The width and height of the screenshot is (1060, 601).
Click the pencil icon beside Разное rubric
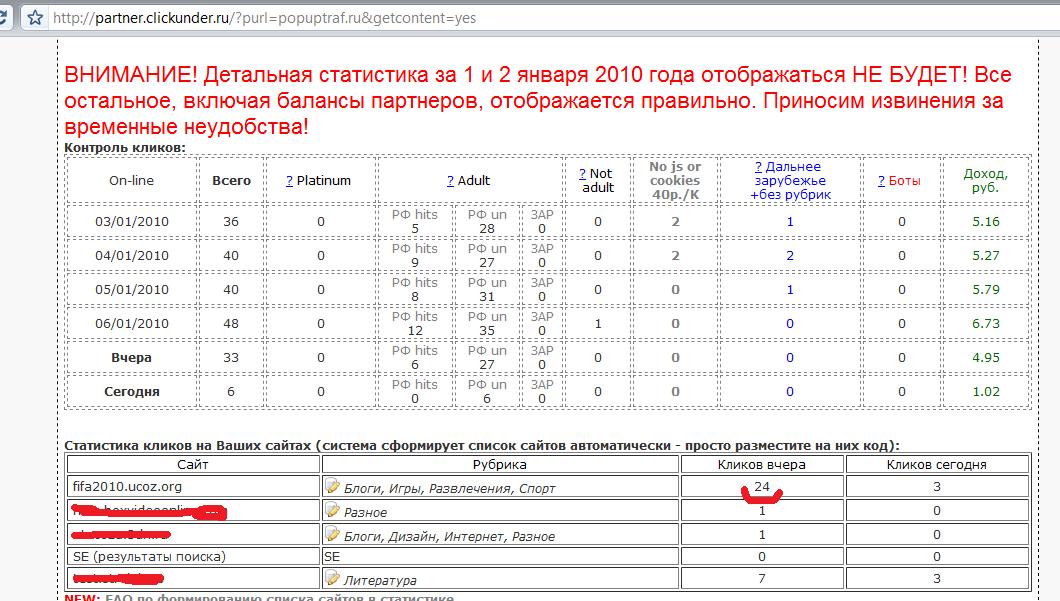333,510
